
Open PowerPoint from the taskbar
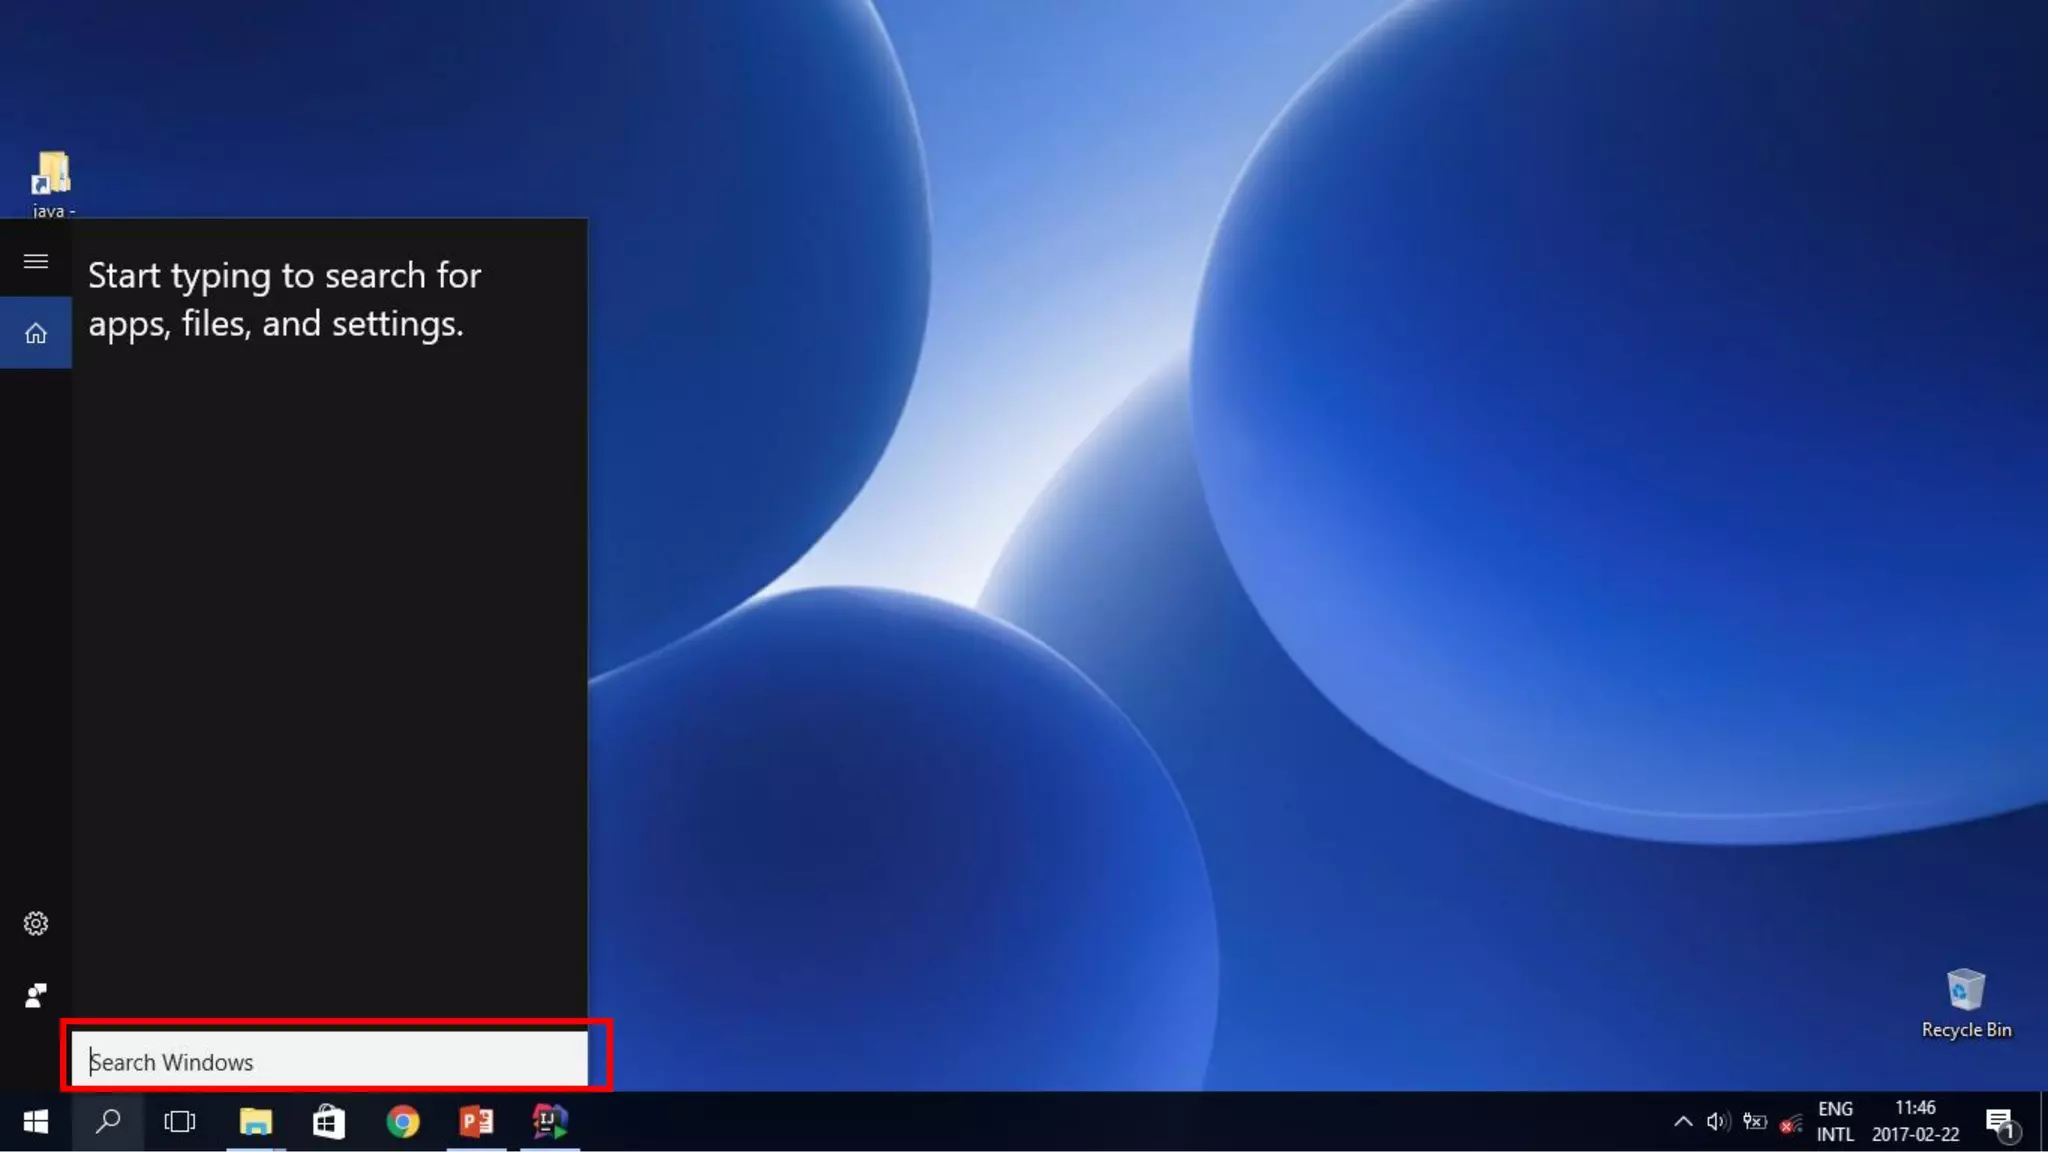476,1122
